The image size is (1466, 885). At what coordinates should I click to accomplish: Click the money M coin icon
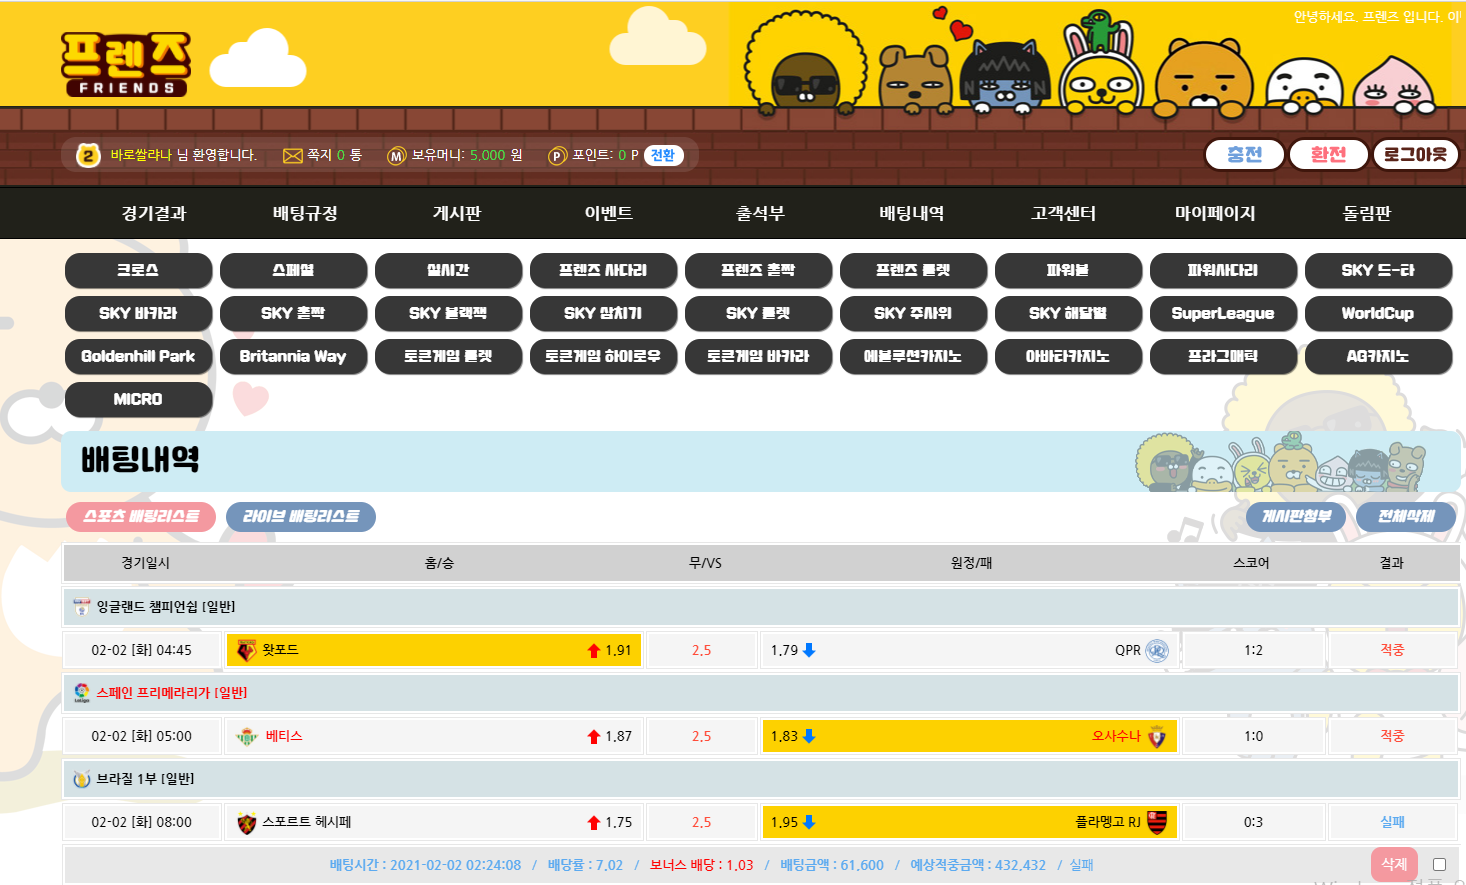tap(397, 156)
